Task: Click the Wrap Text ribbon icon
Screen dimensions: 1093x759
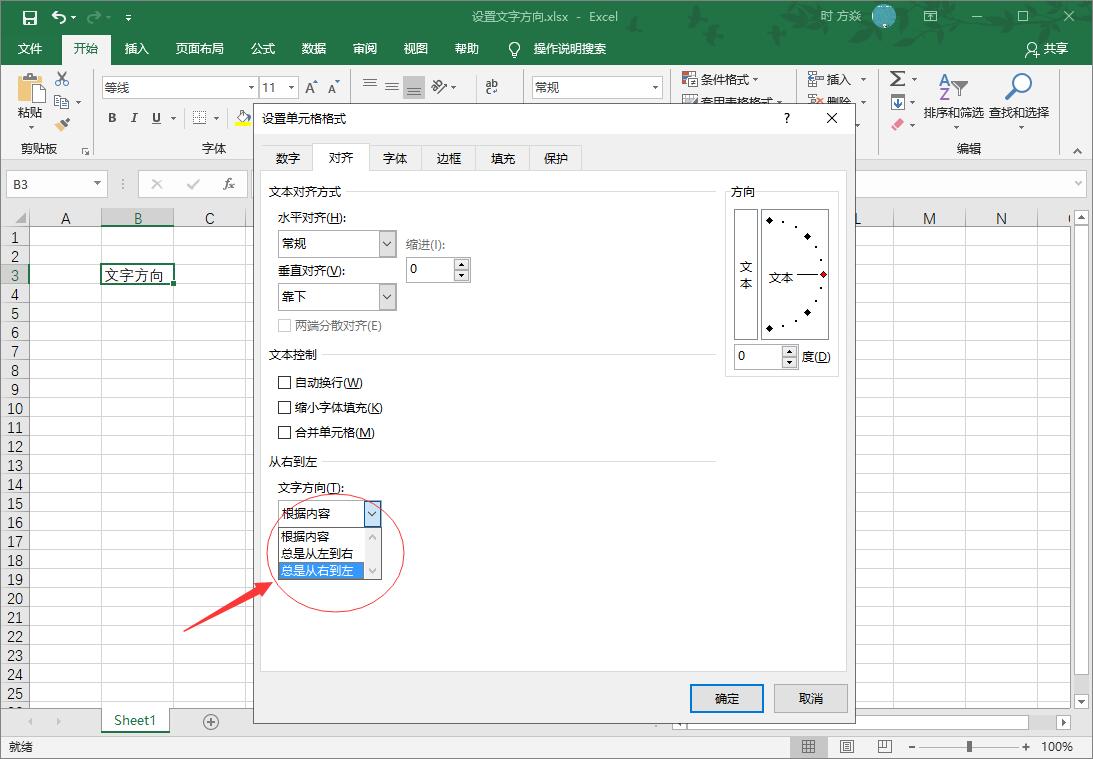Action: 491,88
